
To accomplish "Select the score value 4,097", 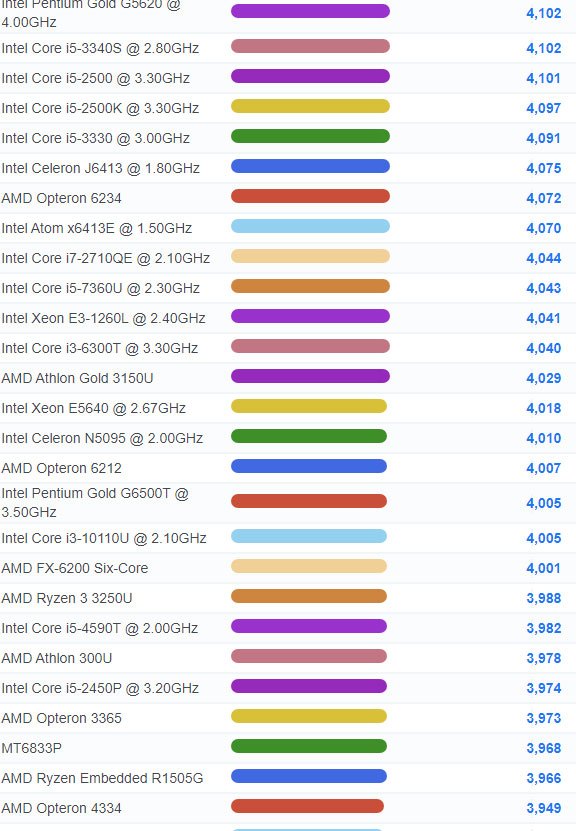I will (544, 108).
